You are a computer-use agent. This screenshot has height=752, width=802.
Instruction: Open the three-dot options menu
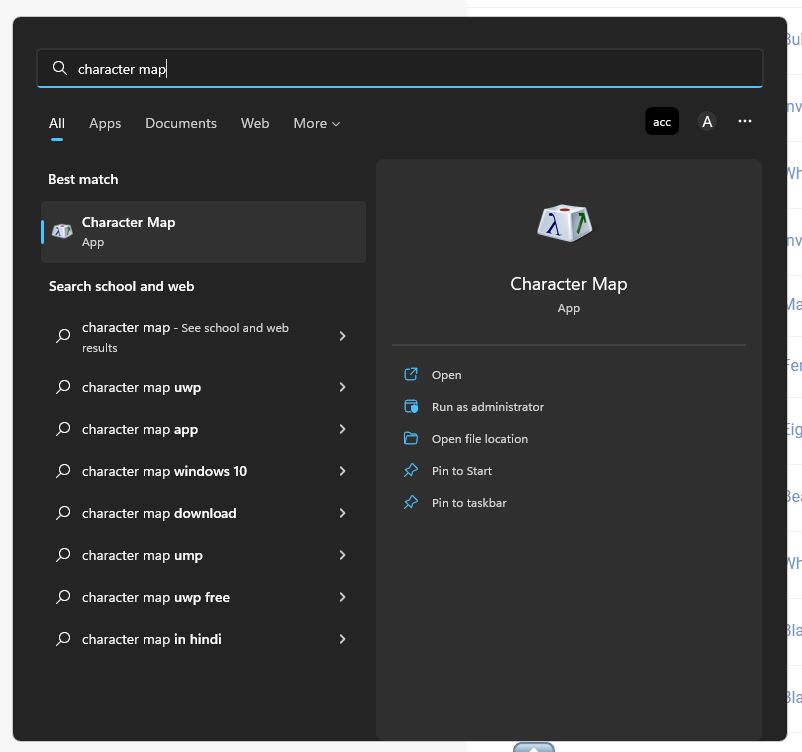pyautogui.click(x=745, y=121)
